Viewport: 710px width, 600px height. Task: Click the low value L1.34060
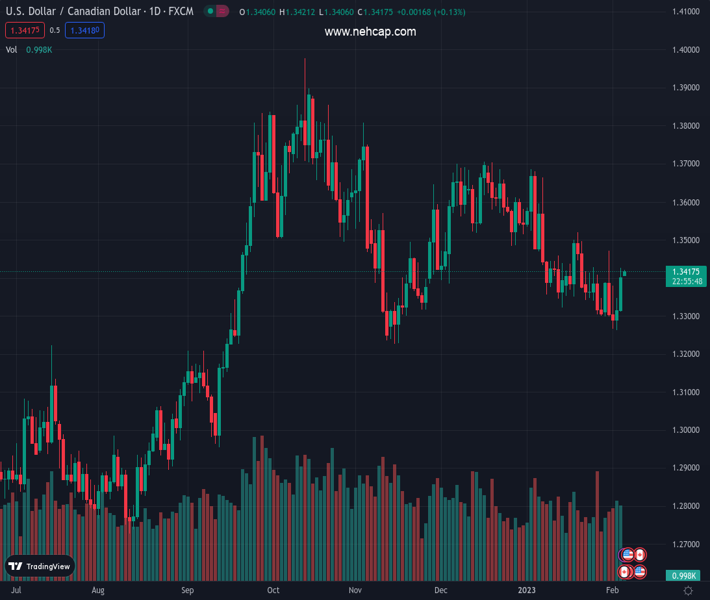click(x=336, y=12)
